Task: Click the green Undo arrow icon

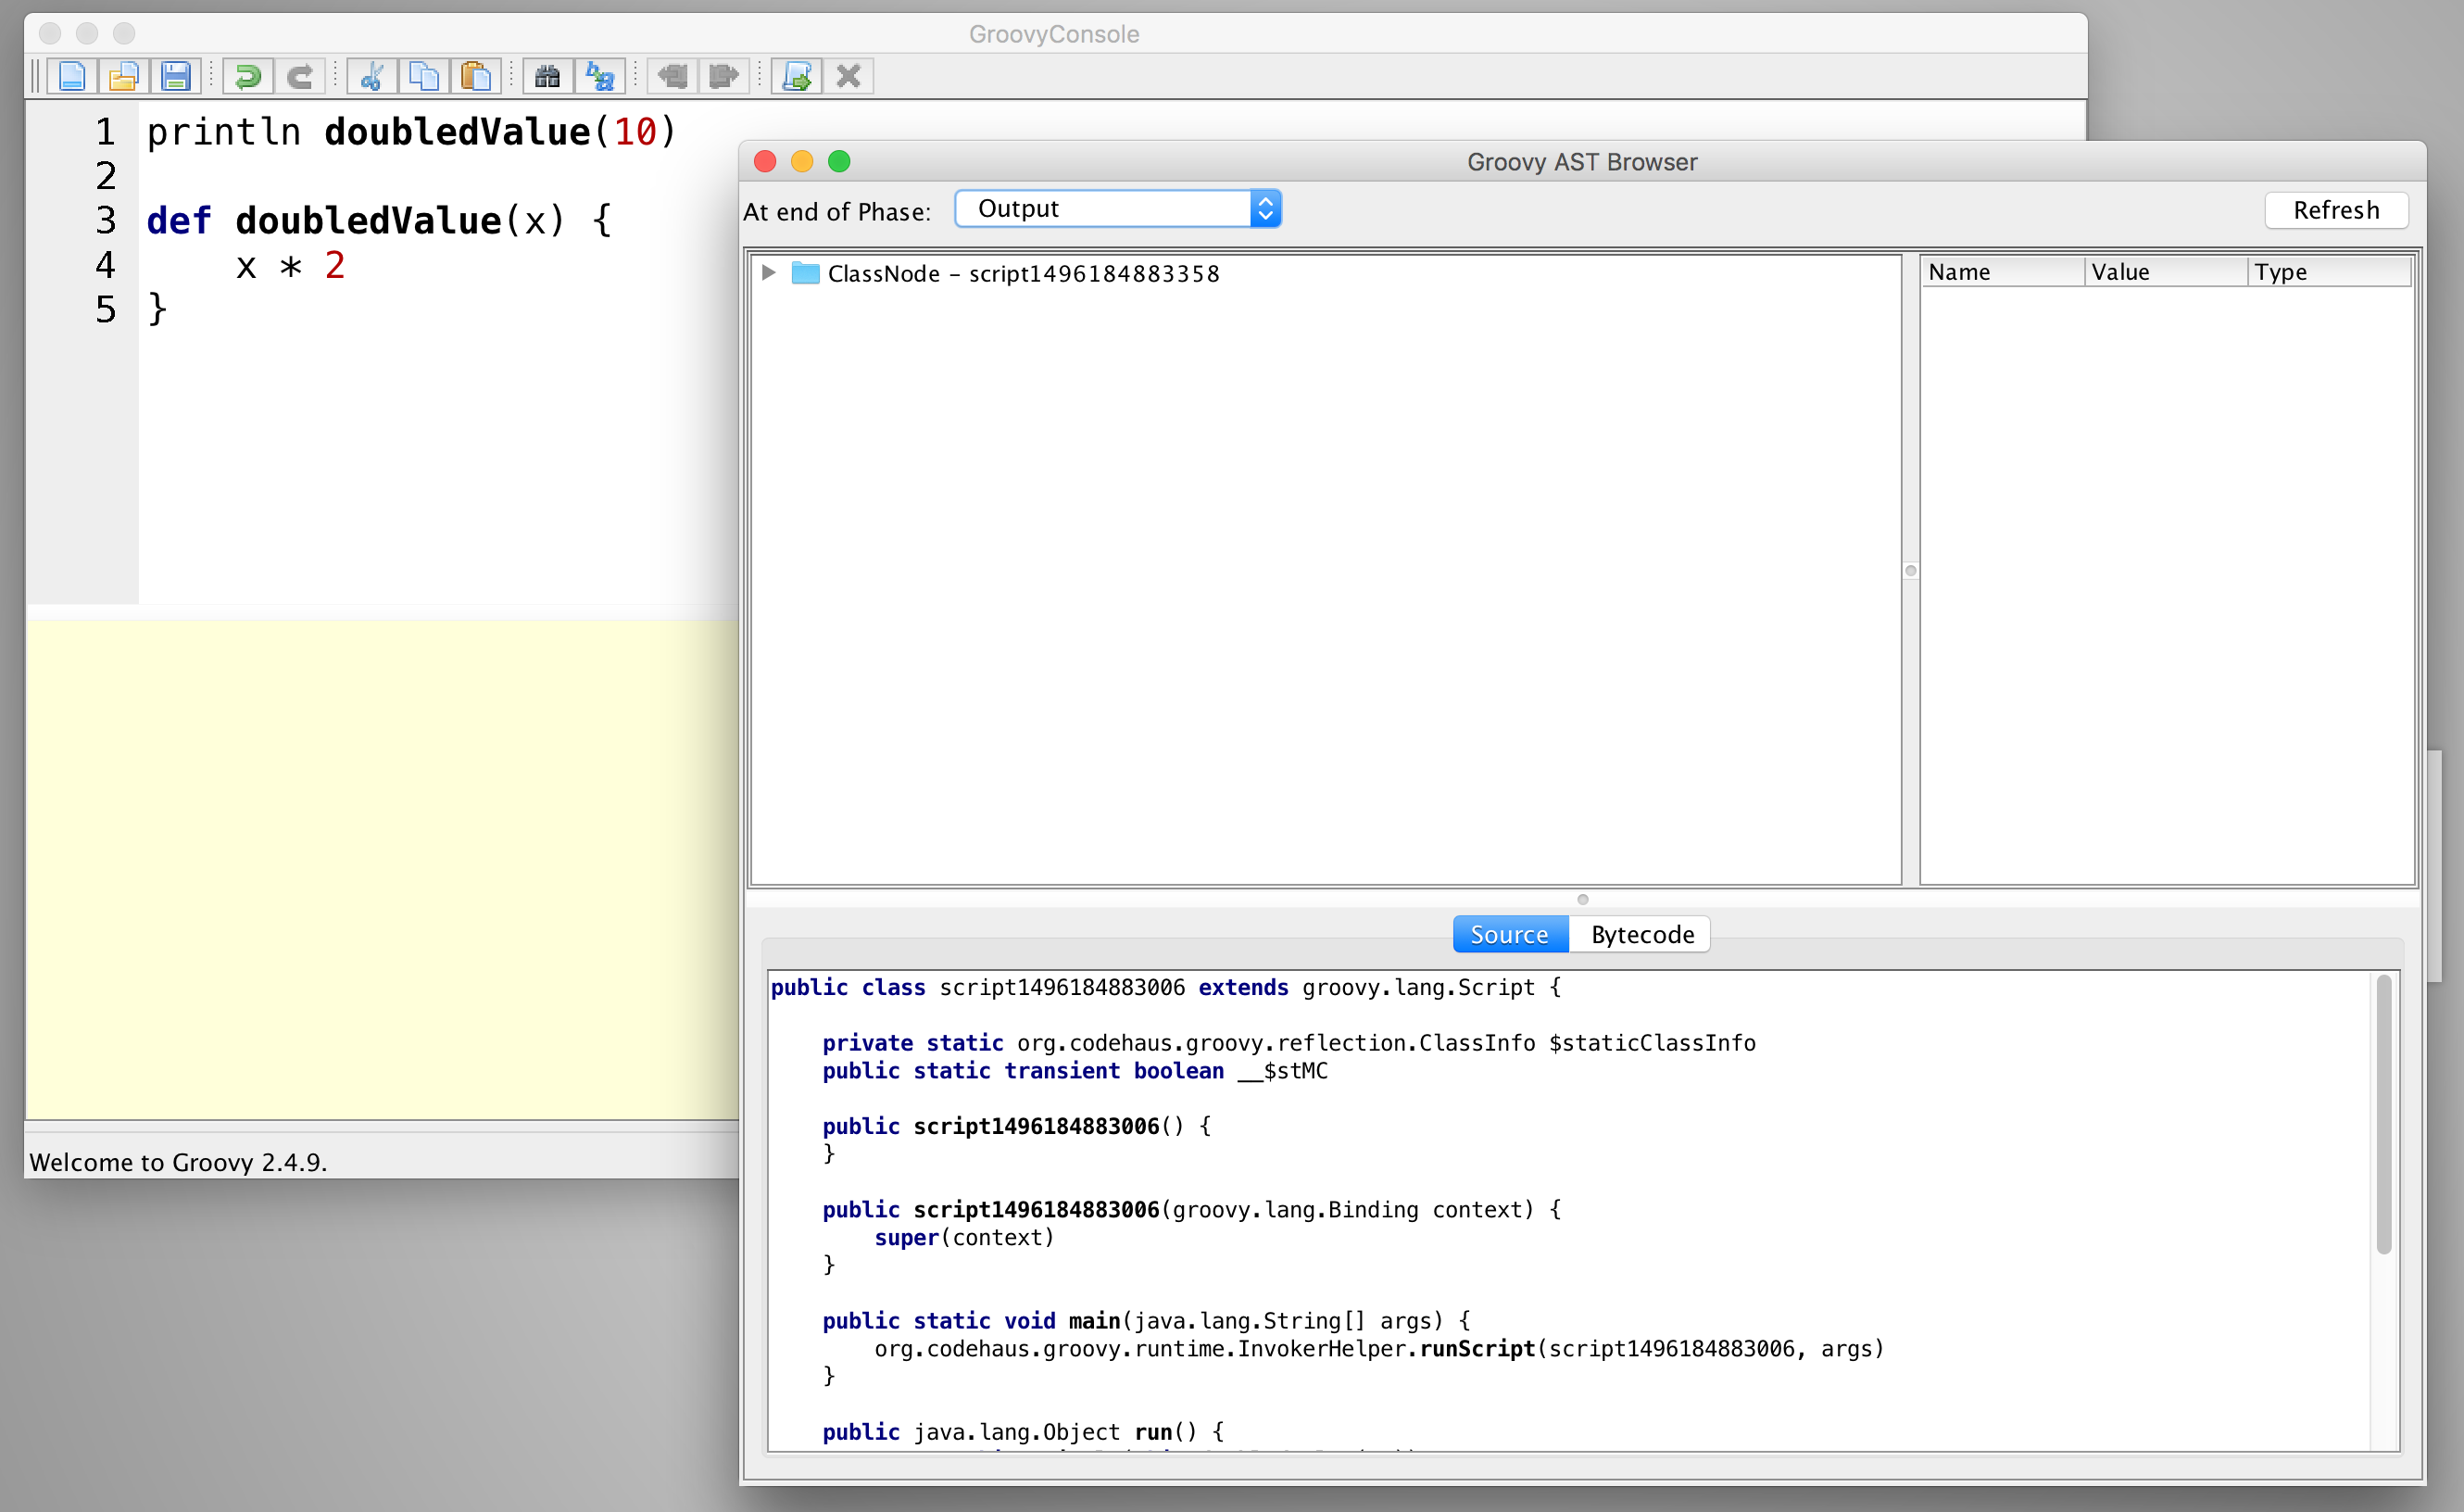Action: tap(247, 76)
